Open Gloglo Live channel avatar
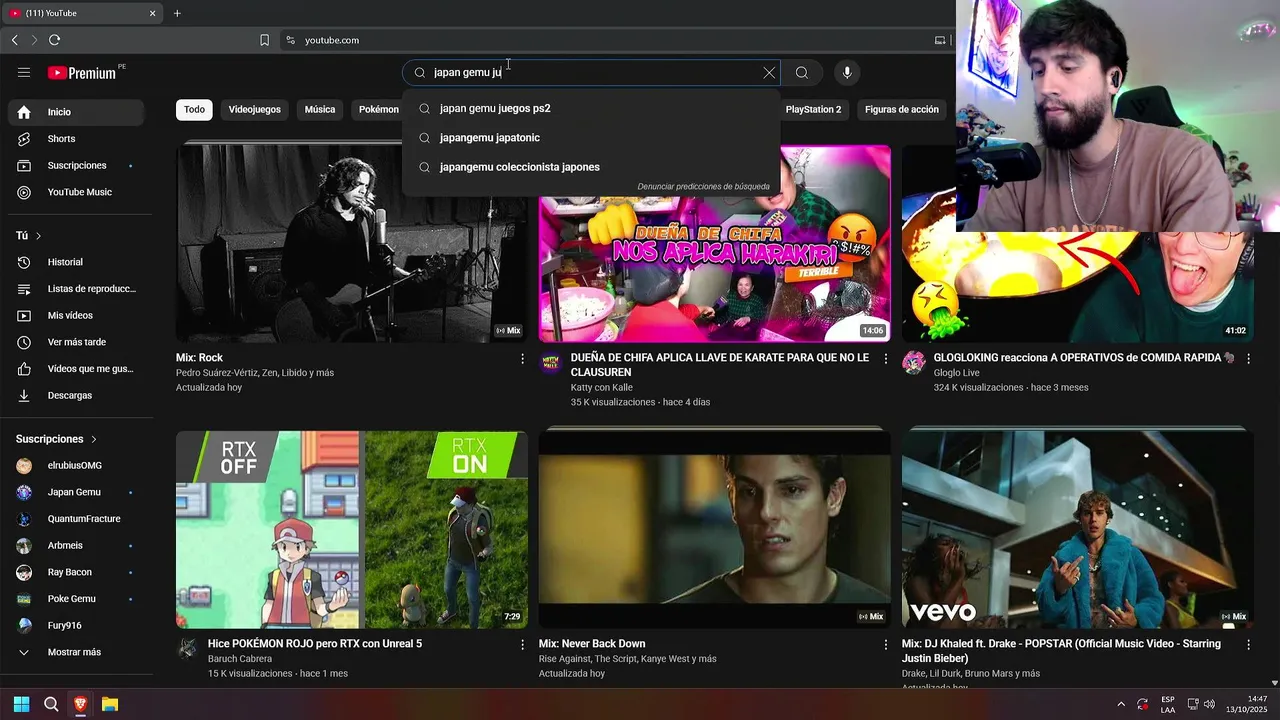Screen dimensions: 1280x720 (914, 362)
